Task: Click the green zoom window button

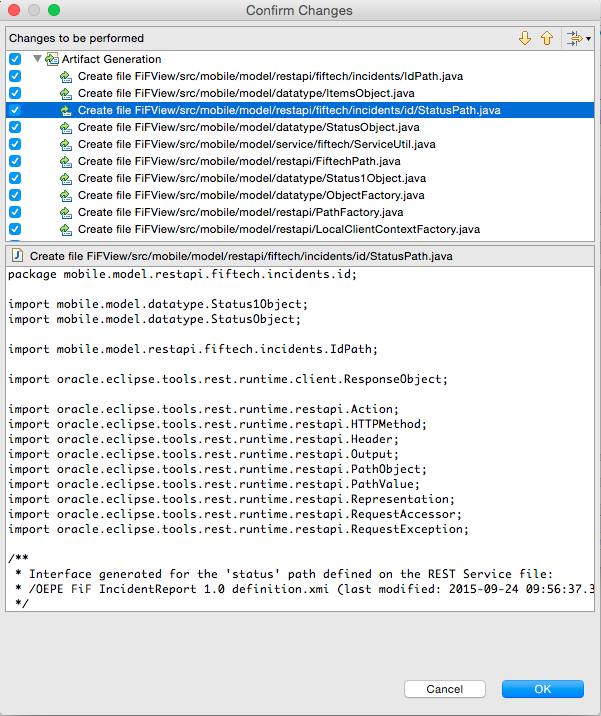Action: click(54, 10)
